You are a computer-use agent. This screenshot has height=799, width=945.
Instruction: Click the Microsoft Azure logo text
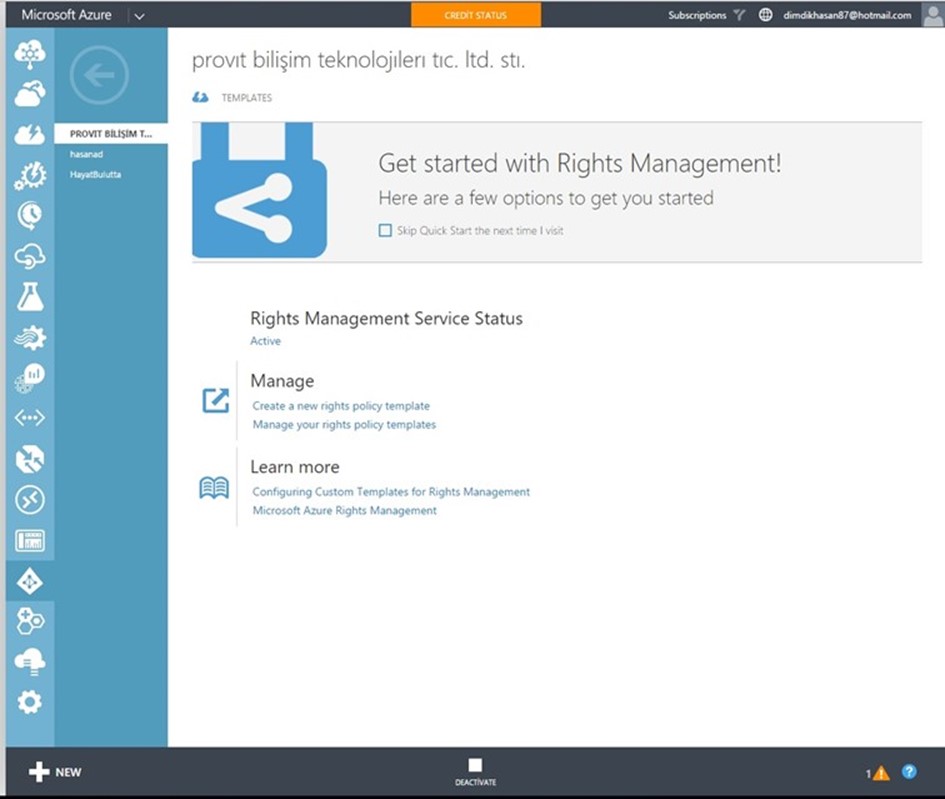point(66,15)
